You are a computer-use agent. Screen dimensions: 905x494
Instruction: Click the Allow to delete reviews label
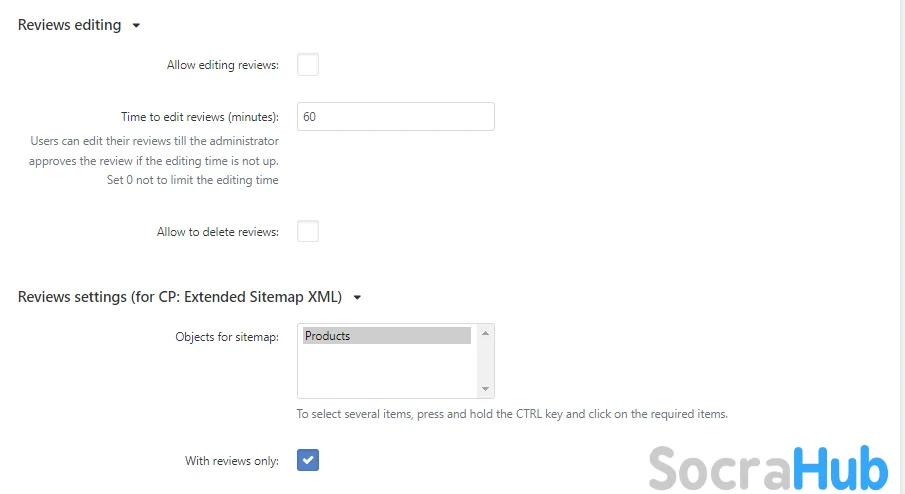[x=218, y=231]
